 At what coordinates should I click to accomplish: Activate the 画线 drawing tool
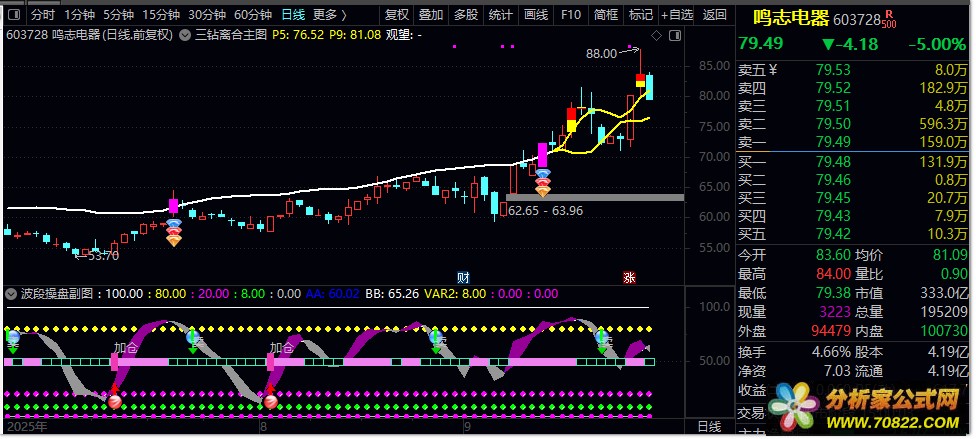536,14
